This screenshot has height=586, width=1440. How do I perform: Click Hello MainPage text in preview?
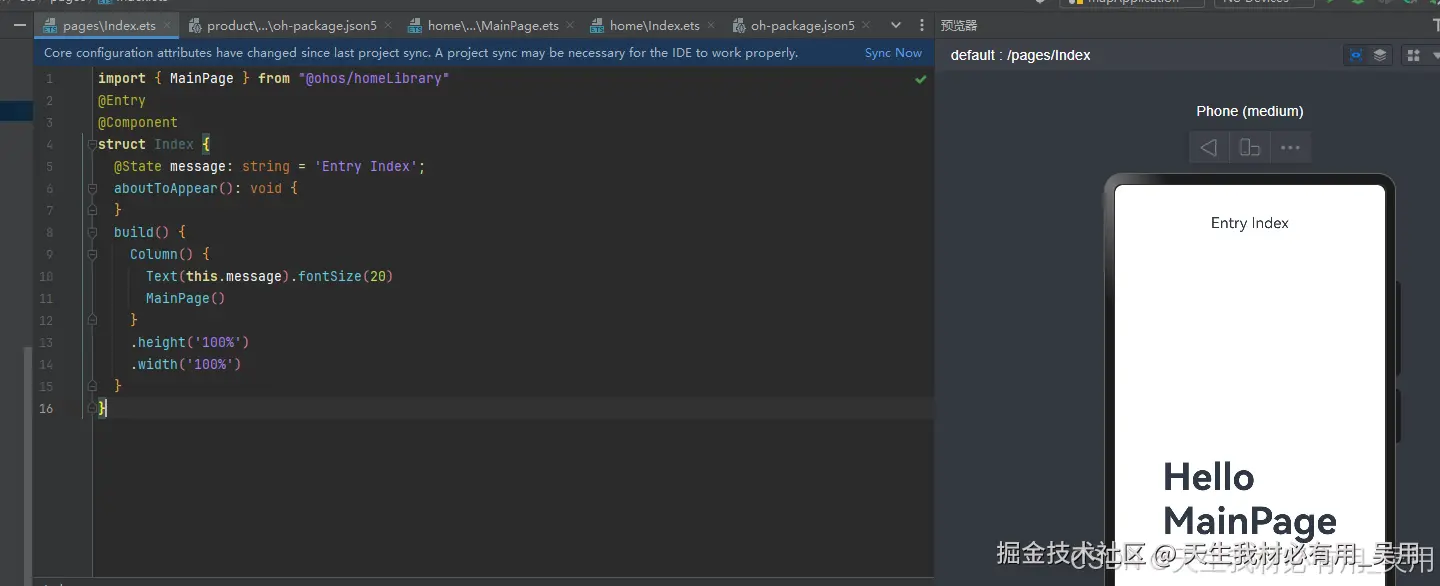(1250, 499)
